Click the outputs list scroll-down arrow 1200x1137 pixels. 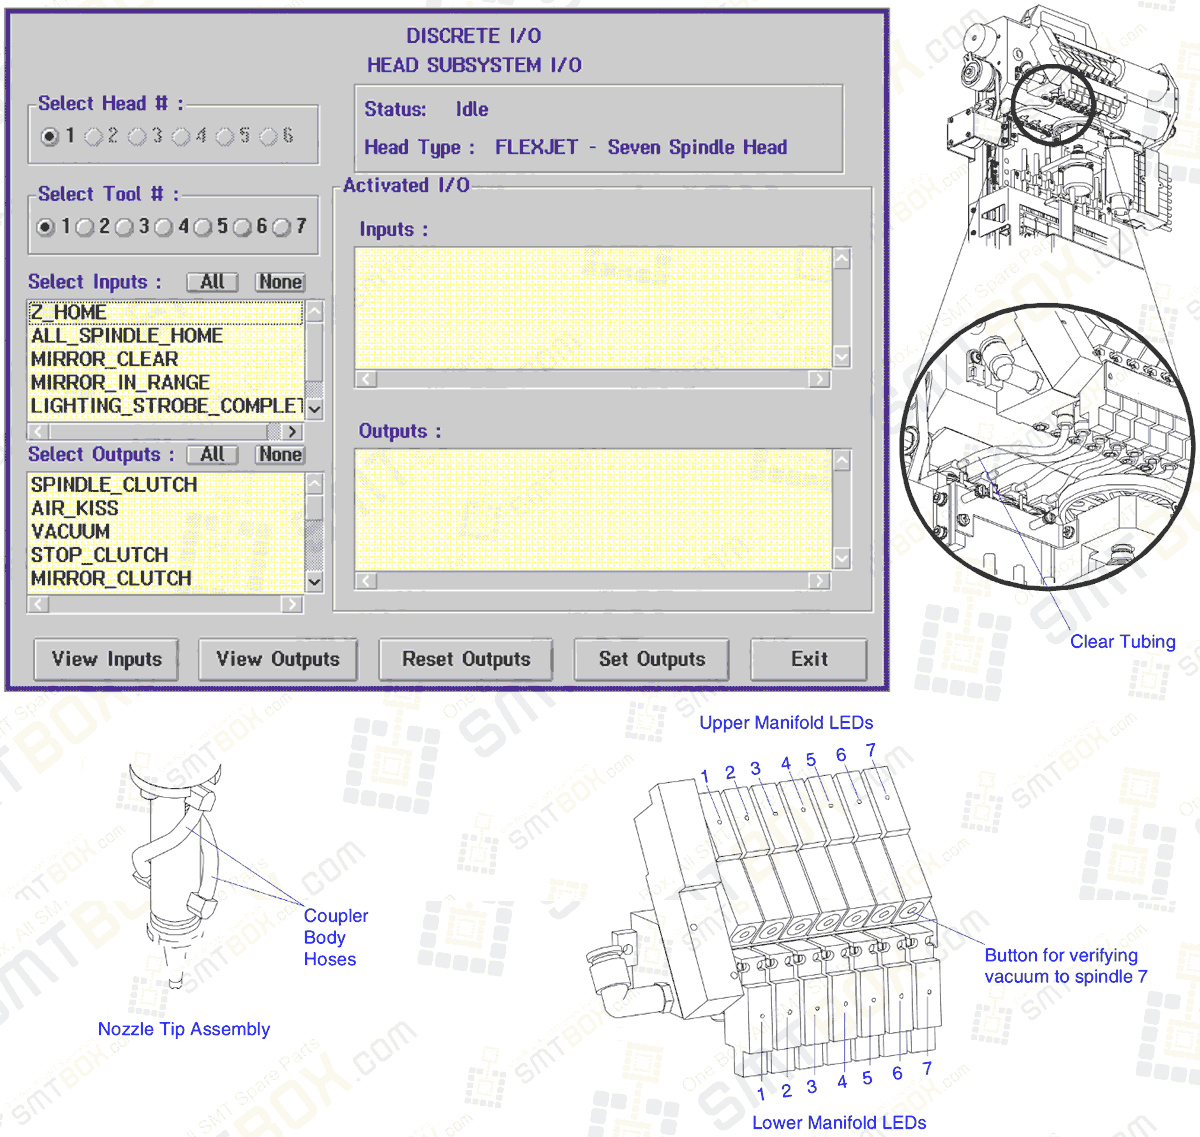(313, 581)
